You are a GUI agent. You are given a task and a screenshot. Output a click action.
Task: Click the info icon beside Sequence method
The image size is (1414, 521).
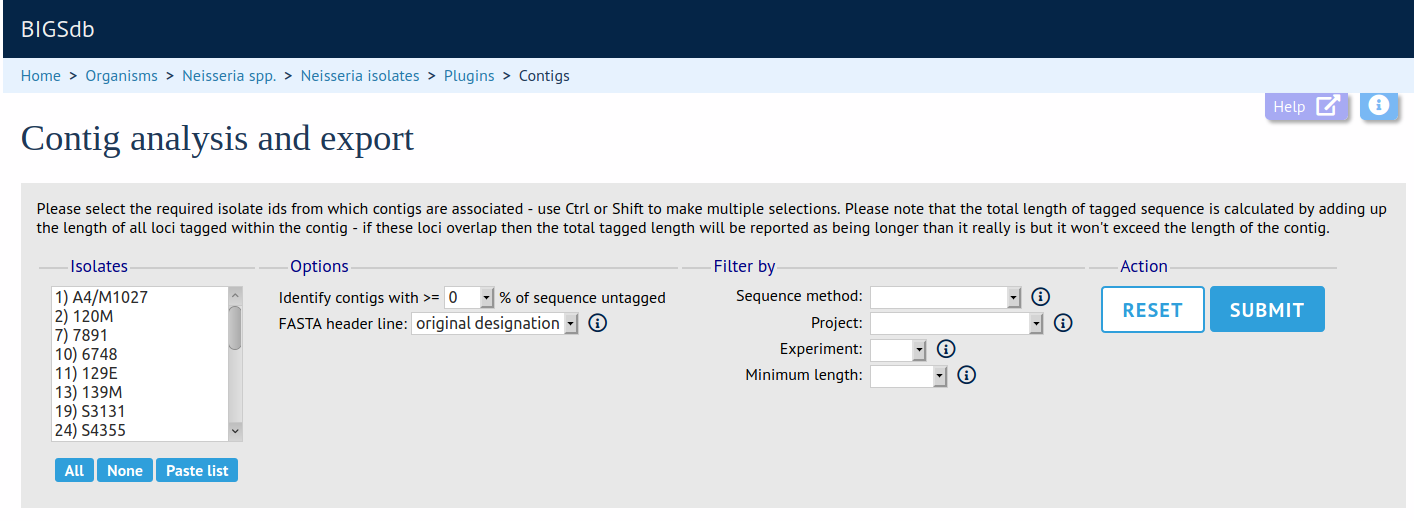pyautogui.click(x=1040, y=297)
